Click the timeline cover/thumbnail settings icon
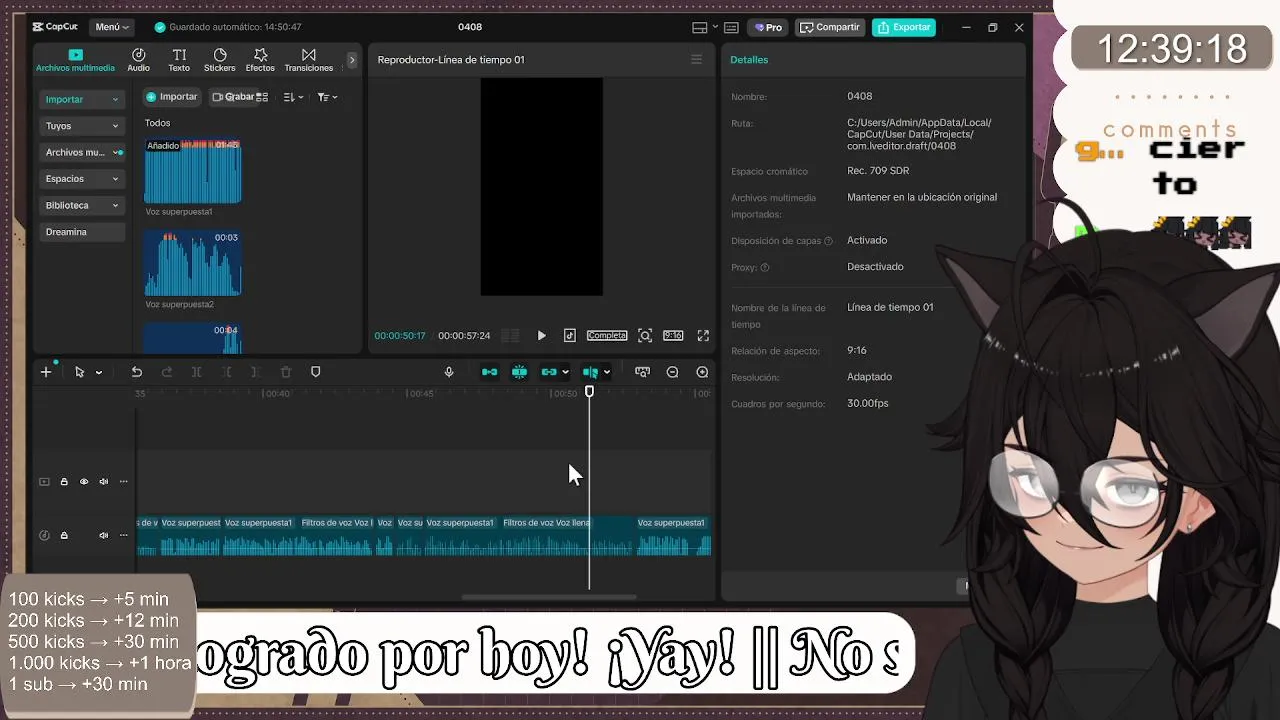The image size is (1280, 720). [642, 372]
